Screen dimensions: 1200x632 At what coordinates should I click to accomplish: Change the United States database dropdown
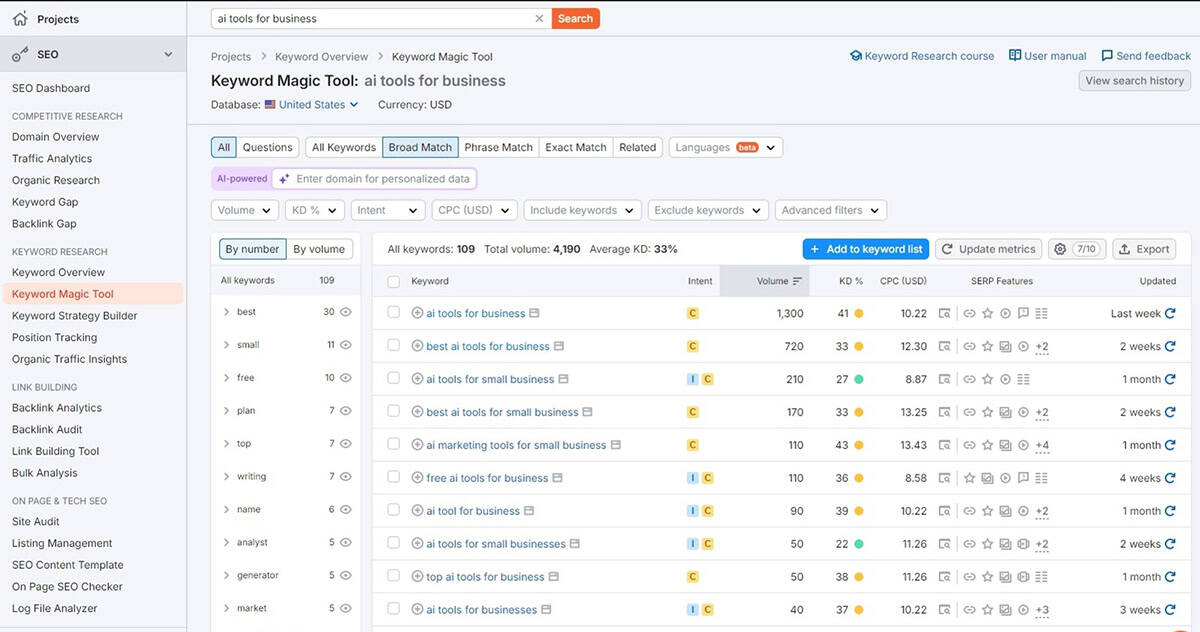pyautogui.click(x=311, y=104)
